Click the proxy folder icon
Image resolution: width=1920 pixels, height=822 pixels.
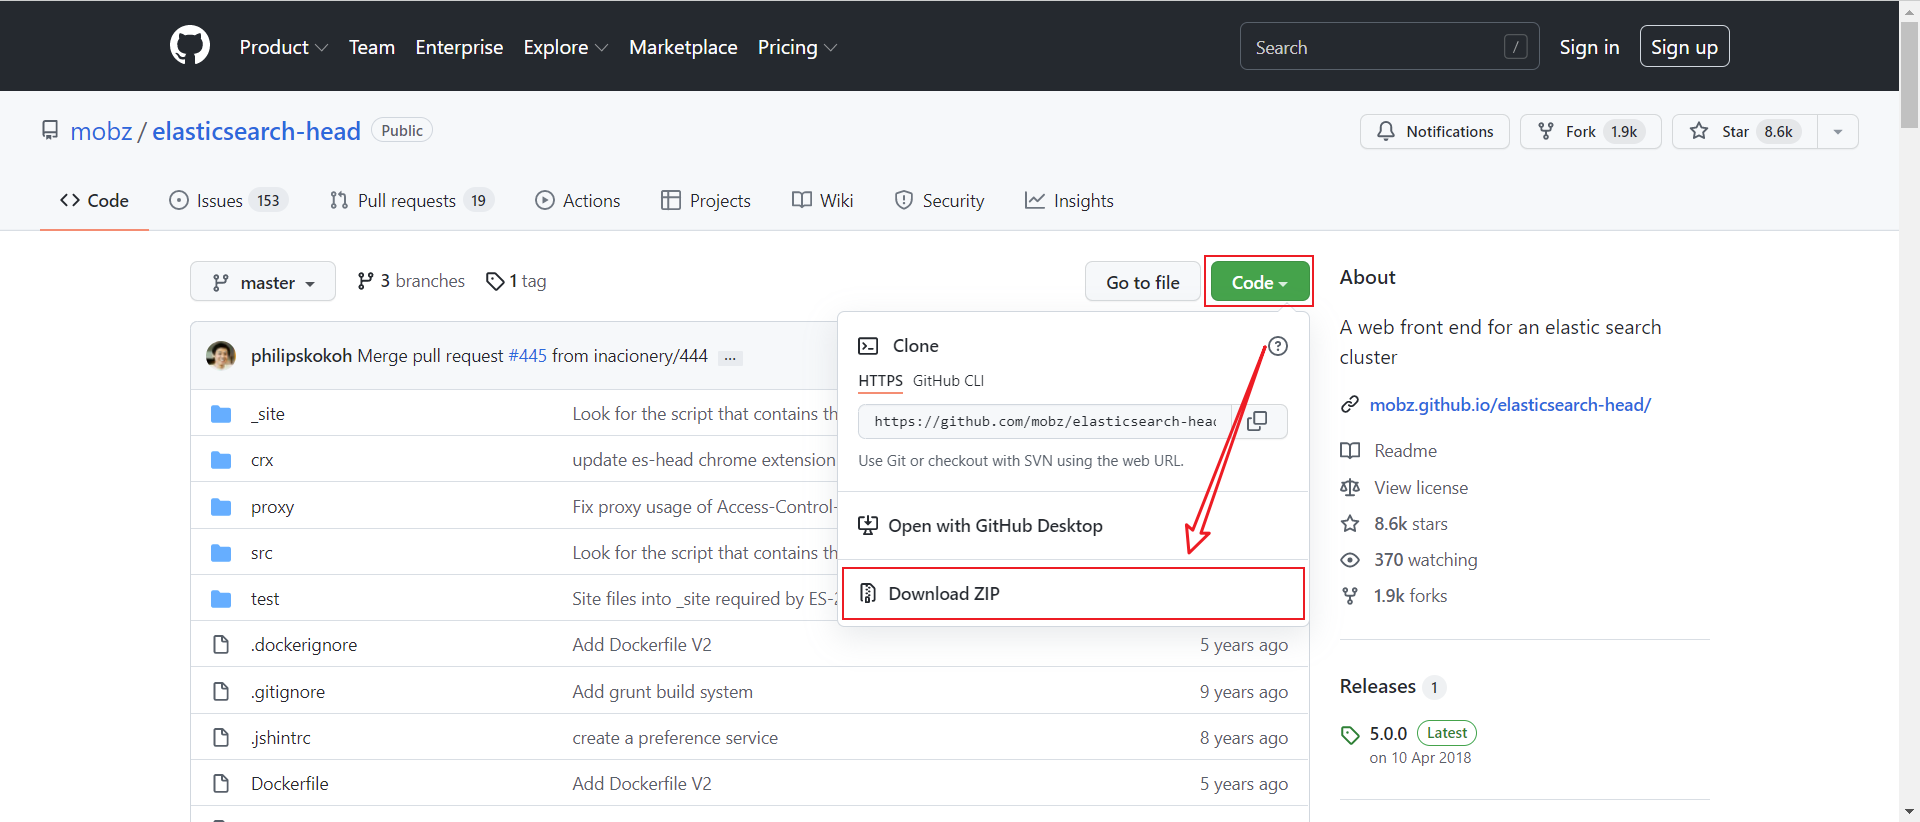(x=221, y=507)
